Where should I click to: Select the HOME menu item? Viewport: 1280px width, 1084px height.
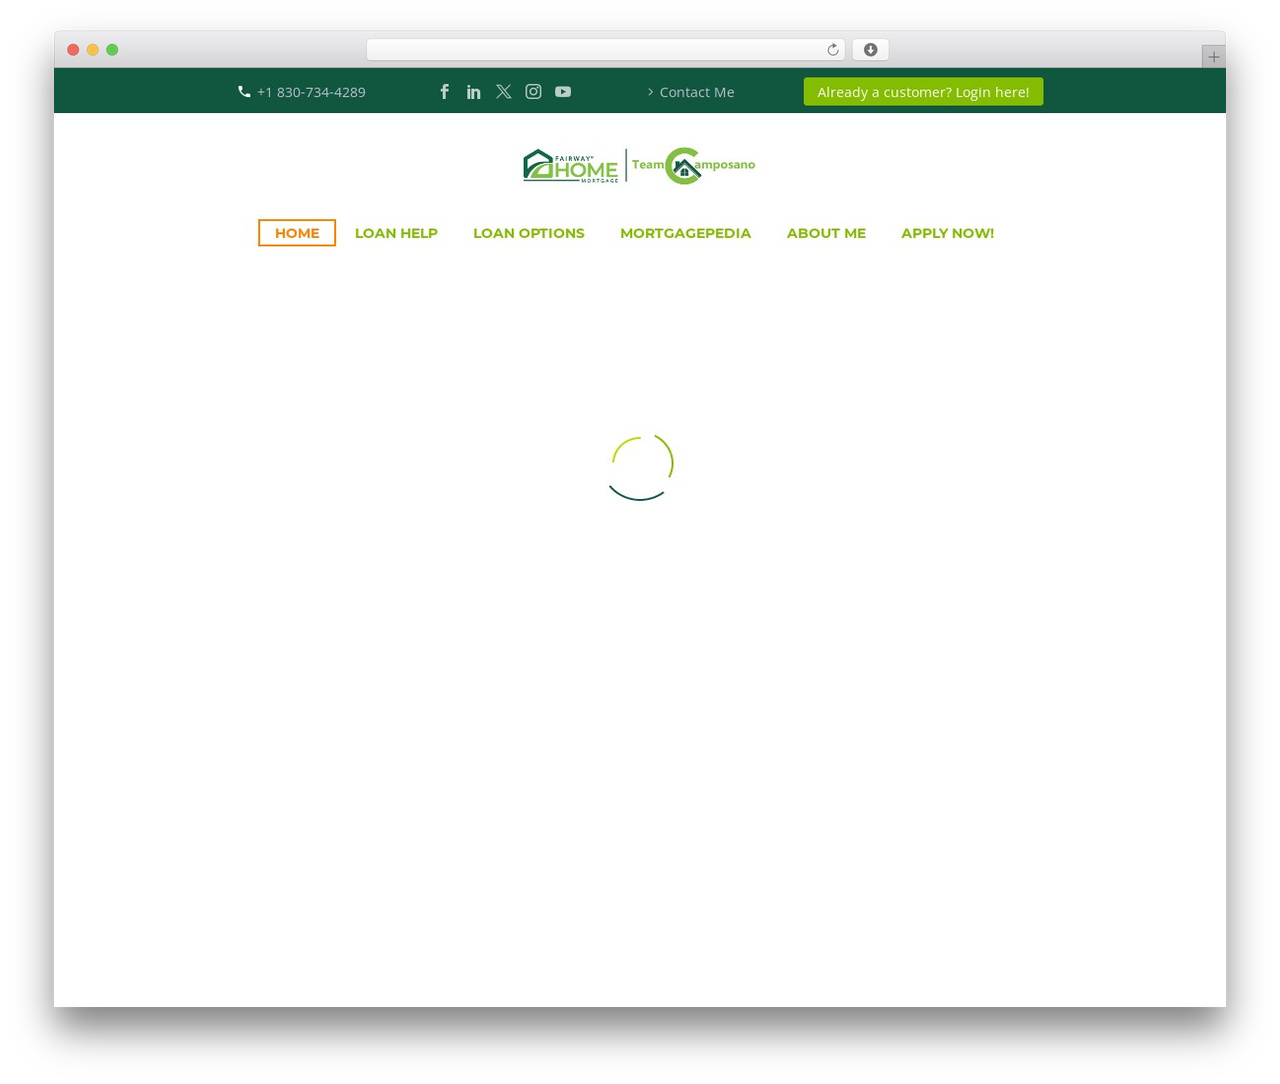(x=297, y=233)
